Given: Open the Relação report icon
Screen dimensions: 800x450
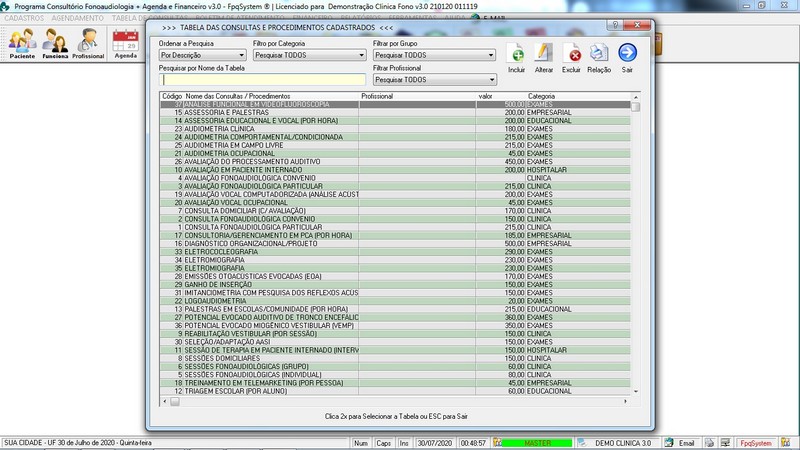Looking at the screenshot, I should pyautogui.click(x=598, y=53).
